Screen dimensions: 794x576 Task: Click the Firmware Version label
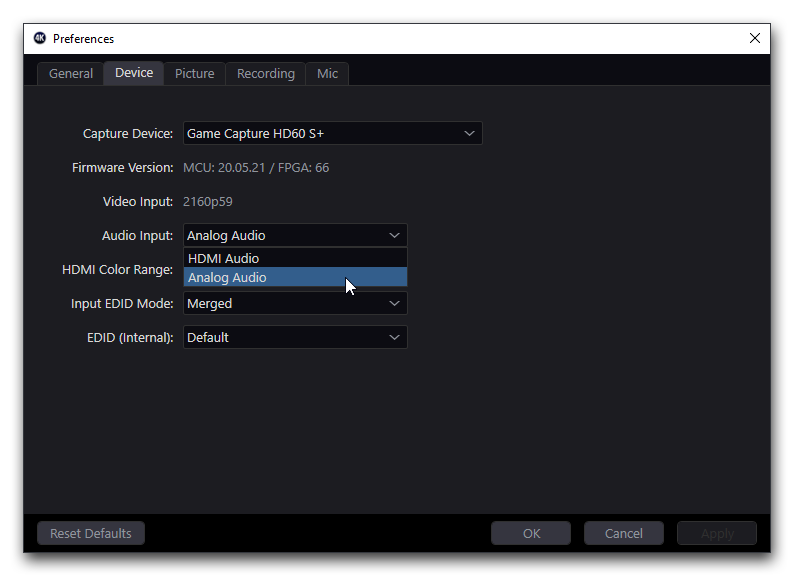(123, 168)
